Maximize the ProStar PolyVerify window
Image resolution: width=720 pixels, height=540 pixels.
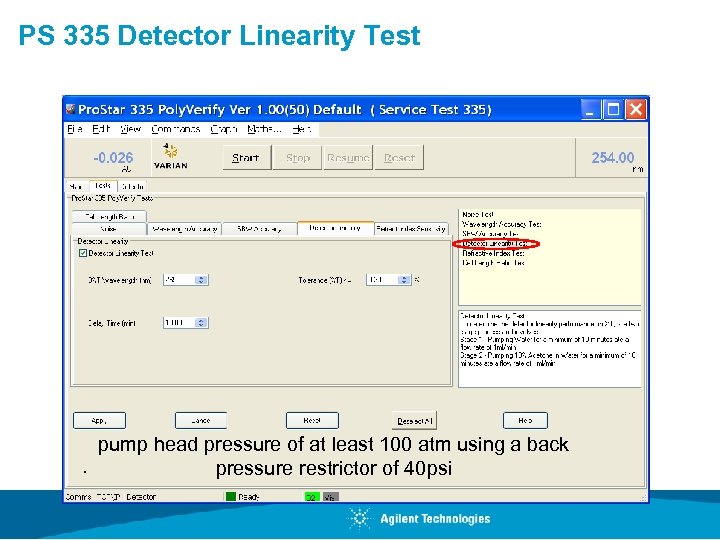613,110
